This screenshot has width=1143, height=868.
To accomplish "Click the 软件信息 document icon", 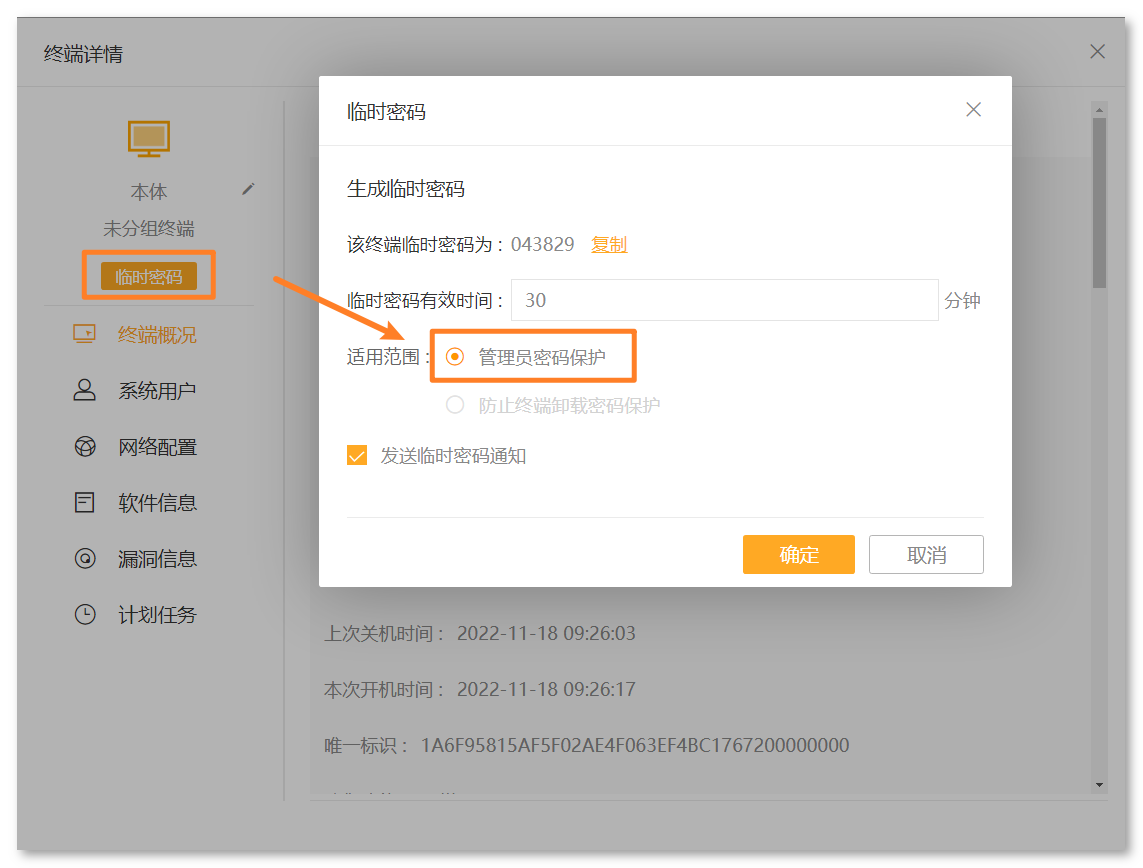I will tap(85, 502).
